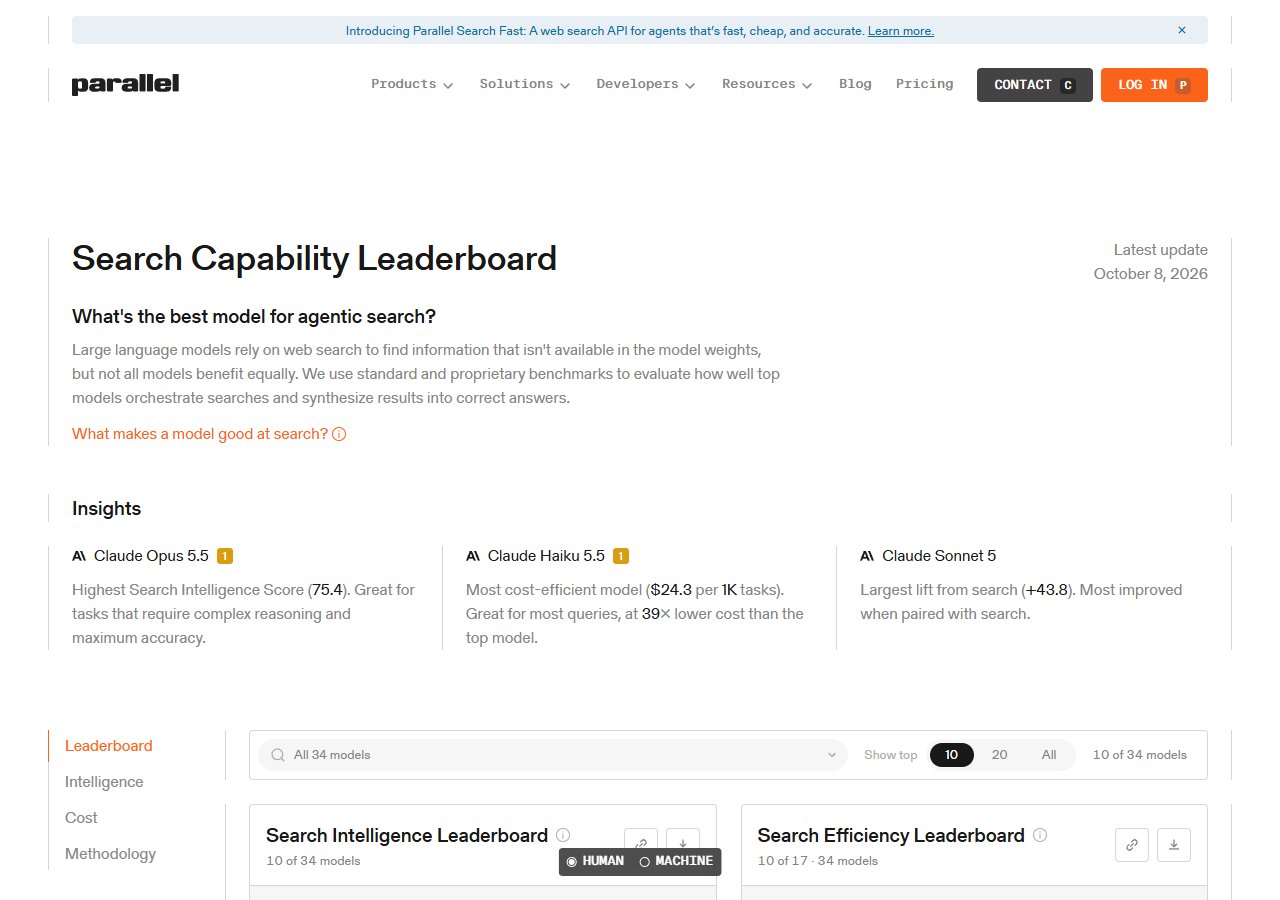The image size is (1280, 900).
Task: Open the Learn more link in the banner
Action: pyautogui.click(x=901, y=31)
